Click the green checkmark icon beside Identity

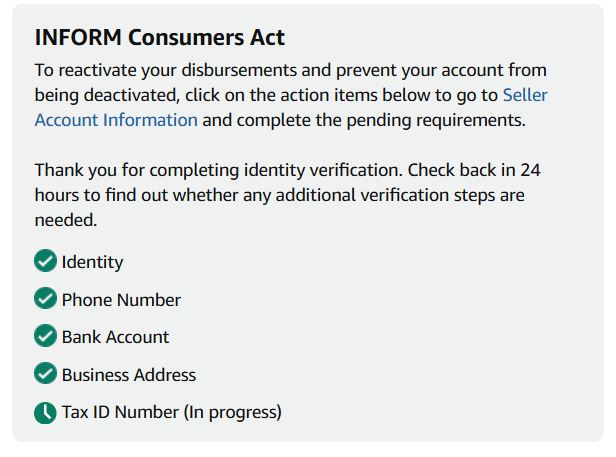click(x=46, y=261)
